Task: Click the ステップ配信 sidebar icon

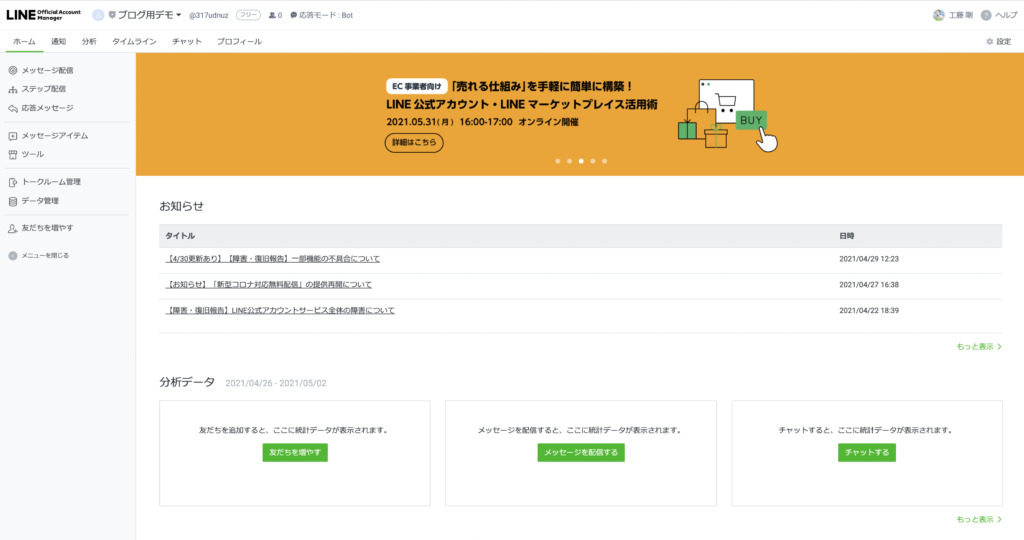Action: pos(12,89)
